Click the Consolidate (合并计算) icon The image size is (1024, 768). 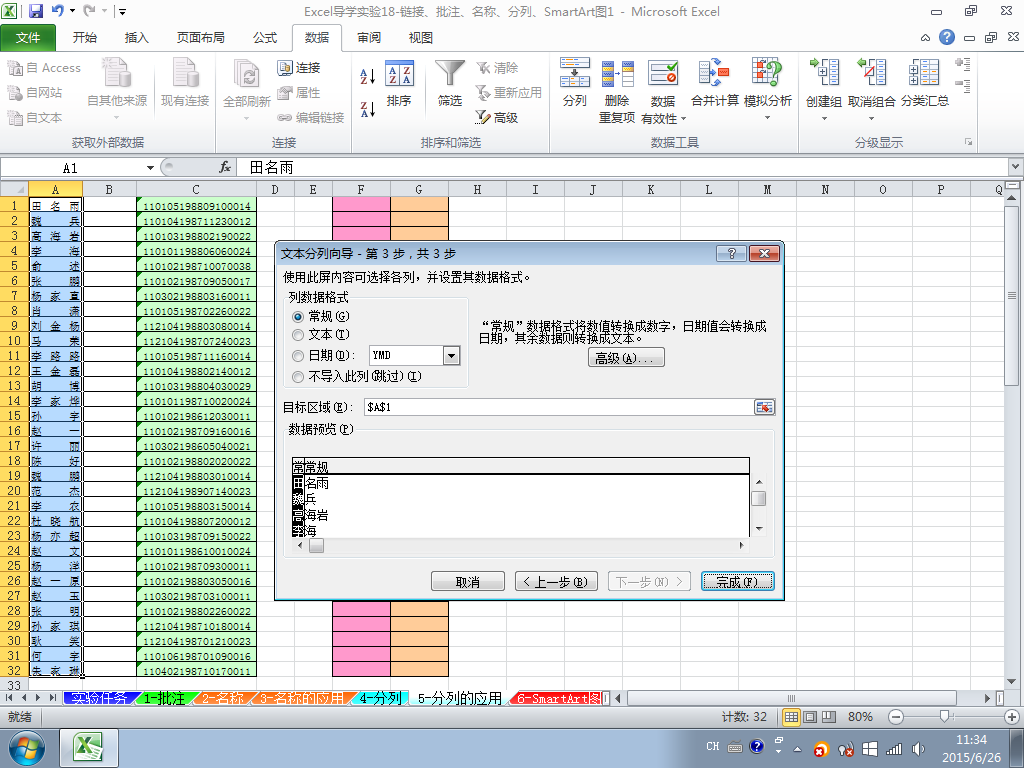[x=714, y=83]
